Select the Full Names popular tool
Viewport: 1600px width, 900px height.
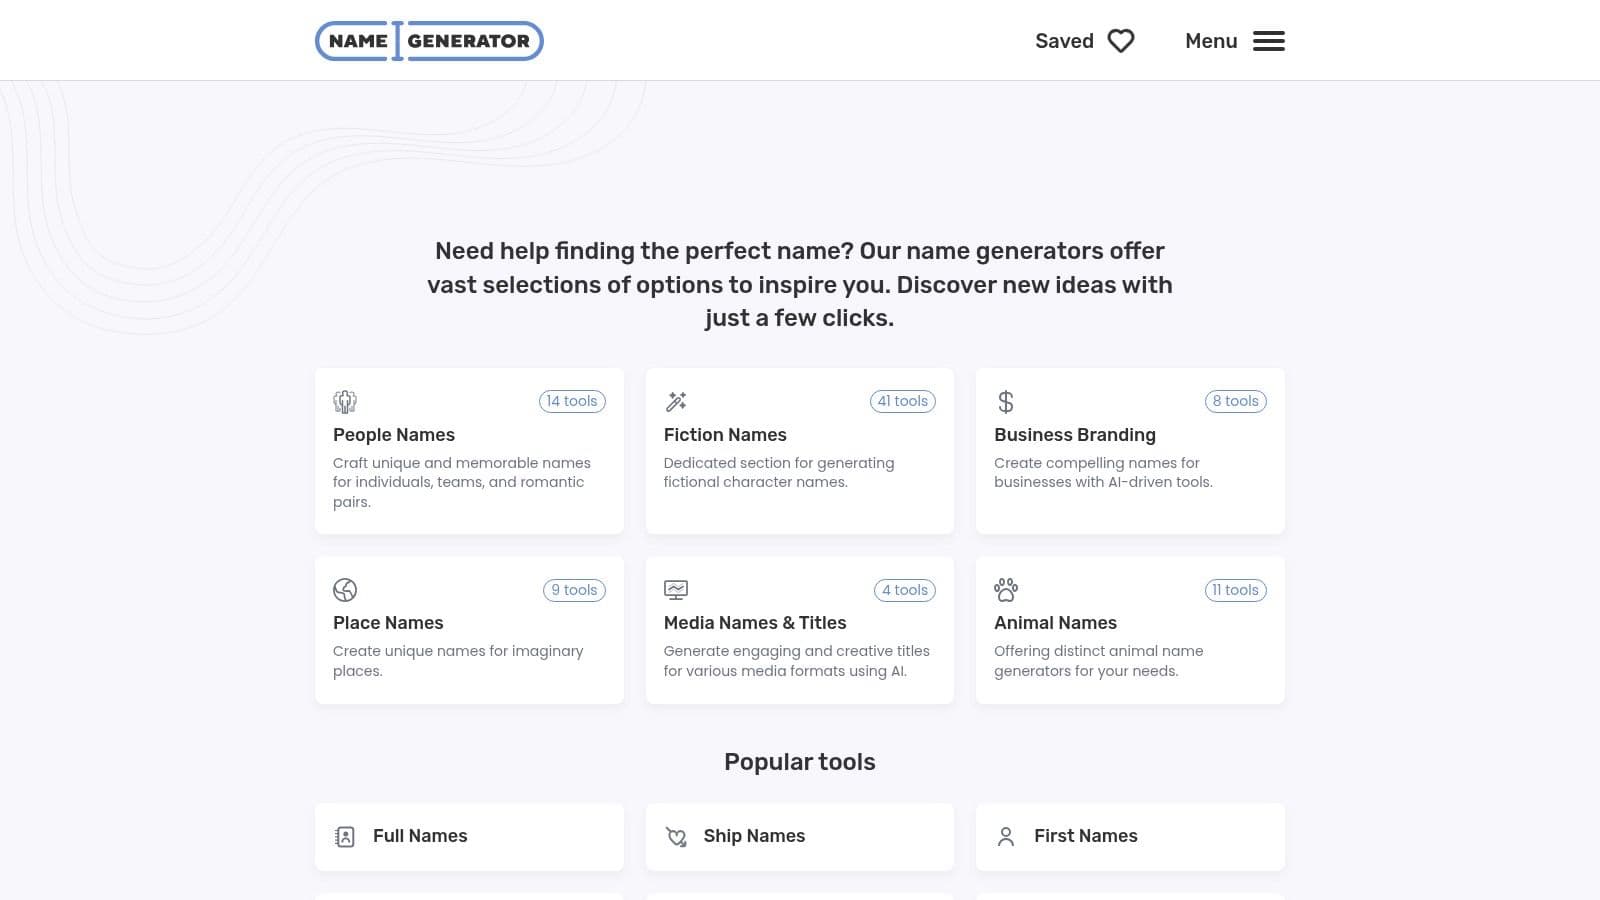pyautogui.click(x=469, y=837)
